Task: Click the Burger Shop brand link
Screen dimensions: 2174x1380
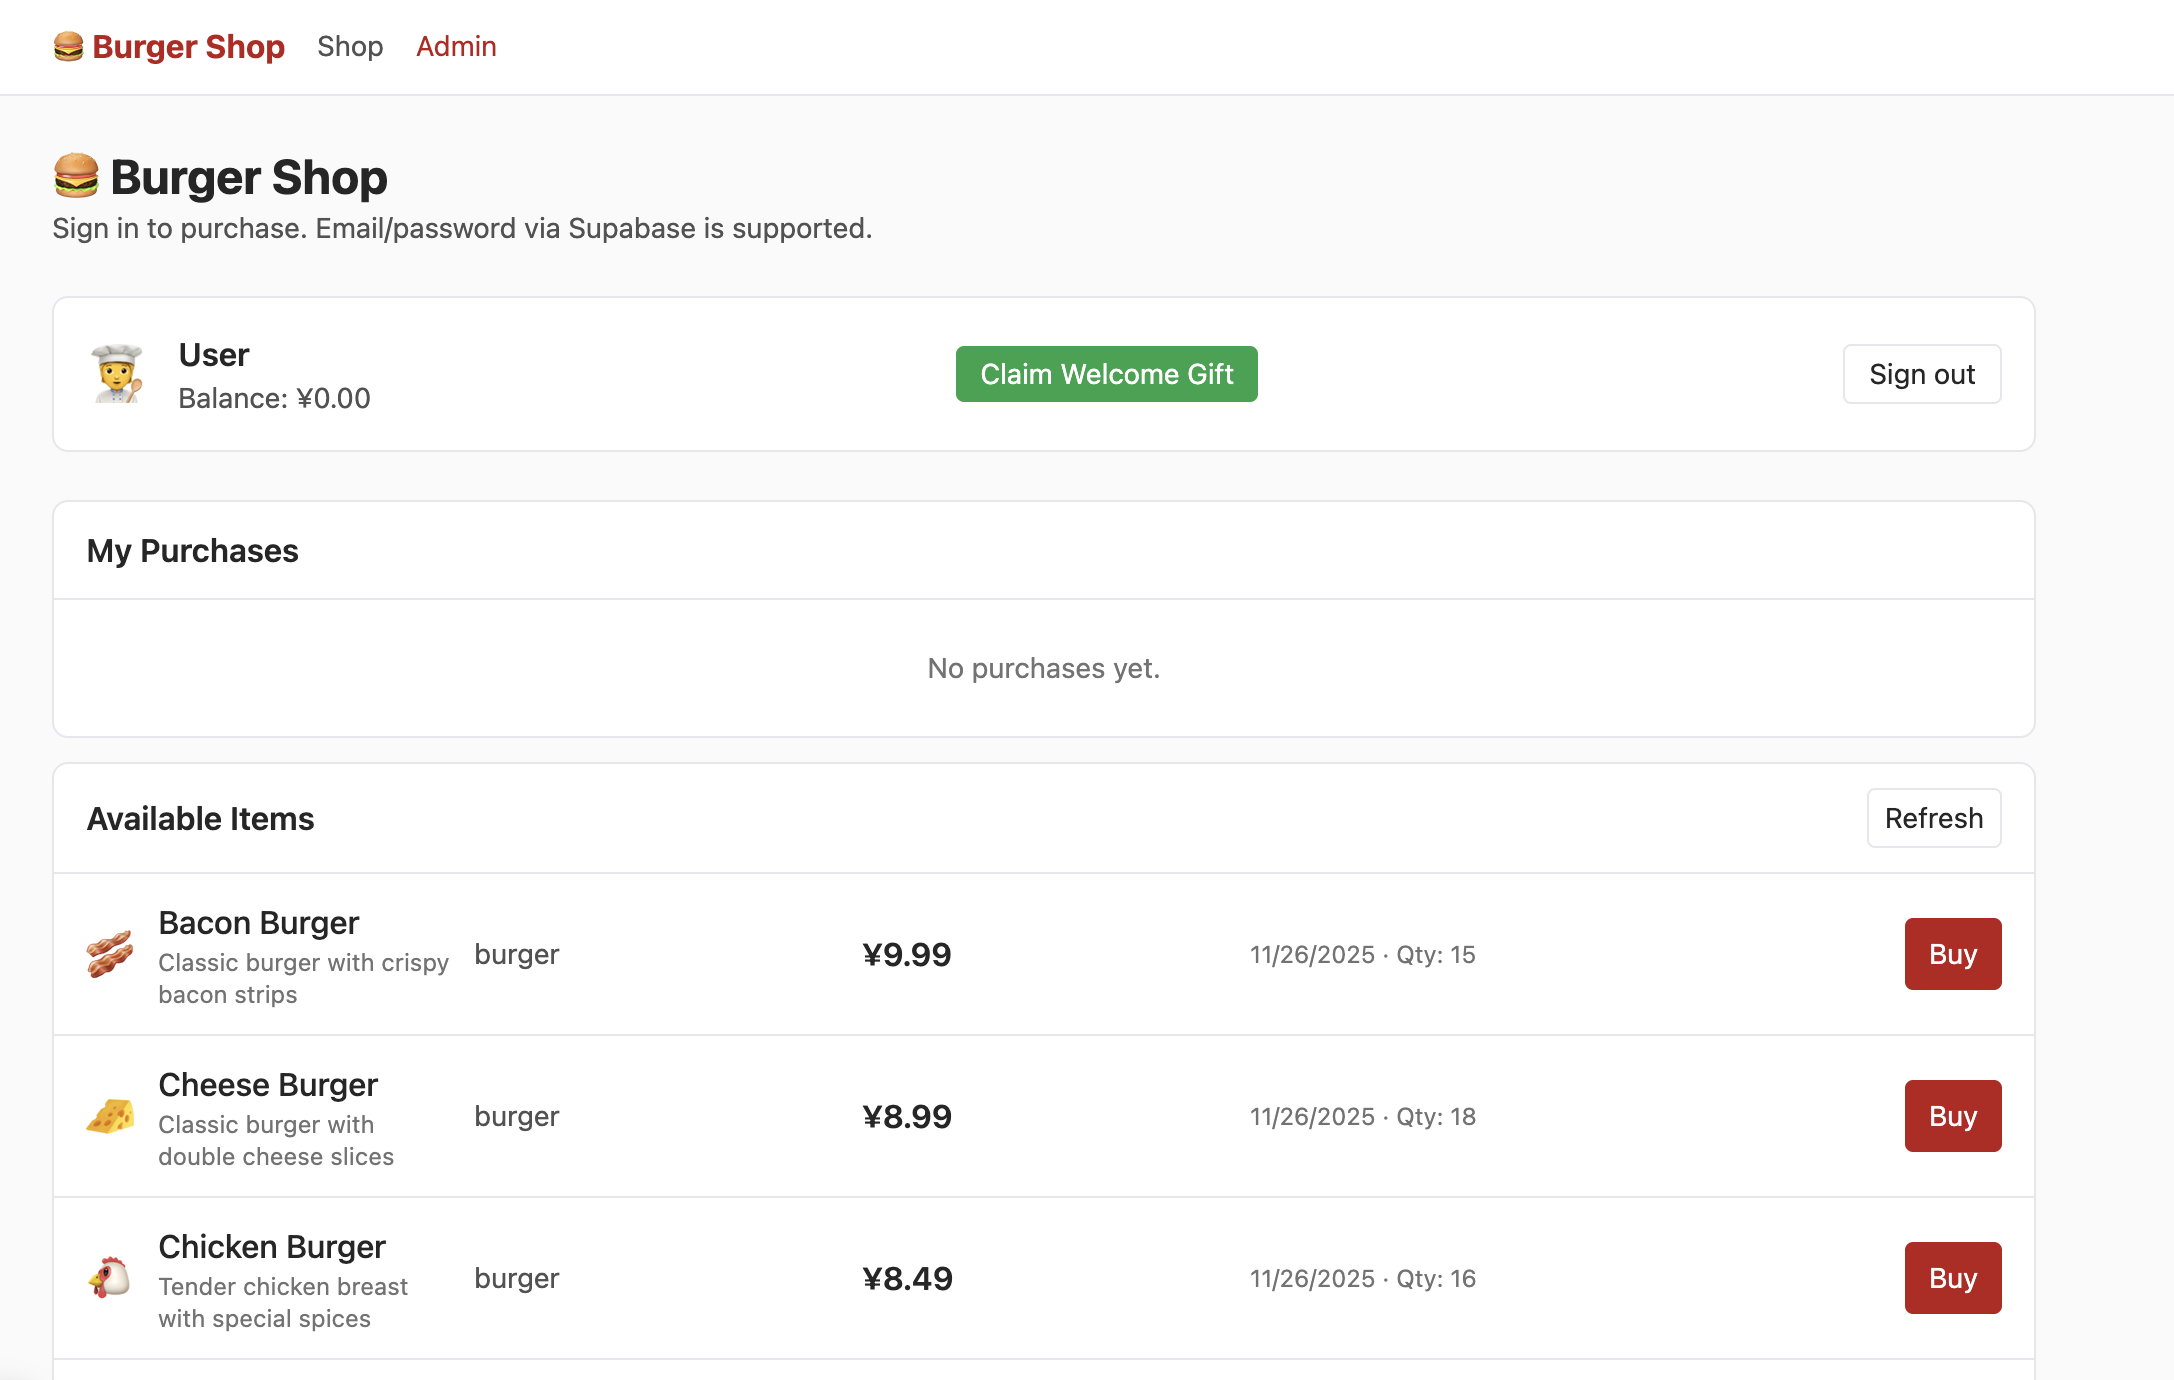Action: click(188, 47)
